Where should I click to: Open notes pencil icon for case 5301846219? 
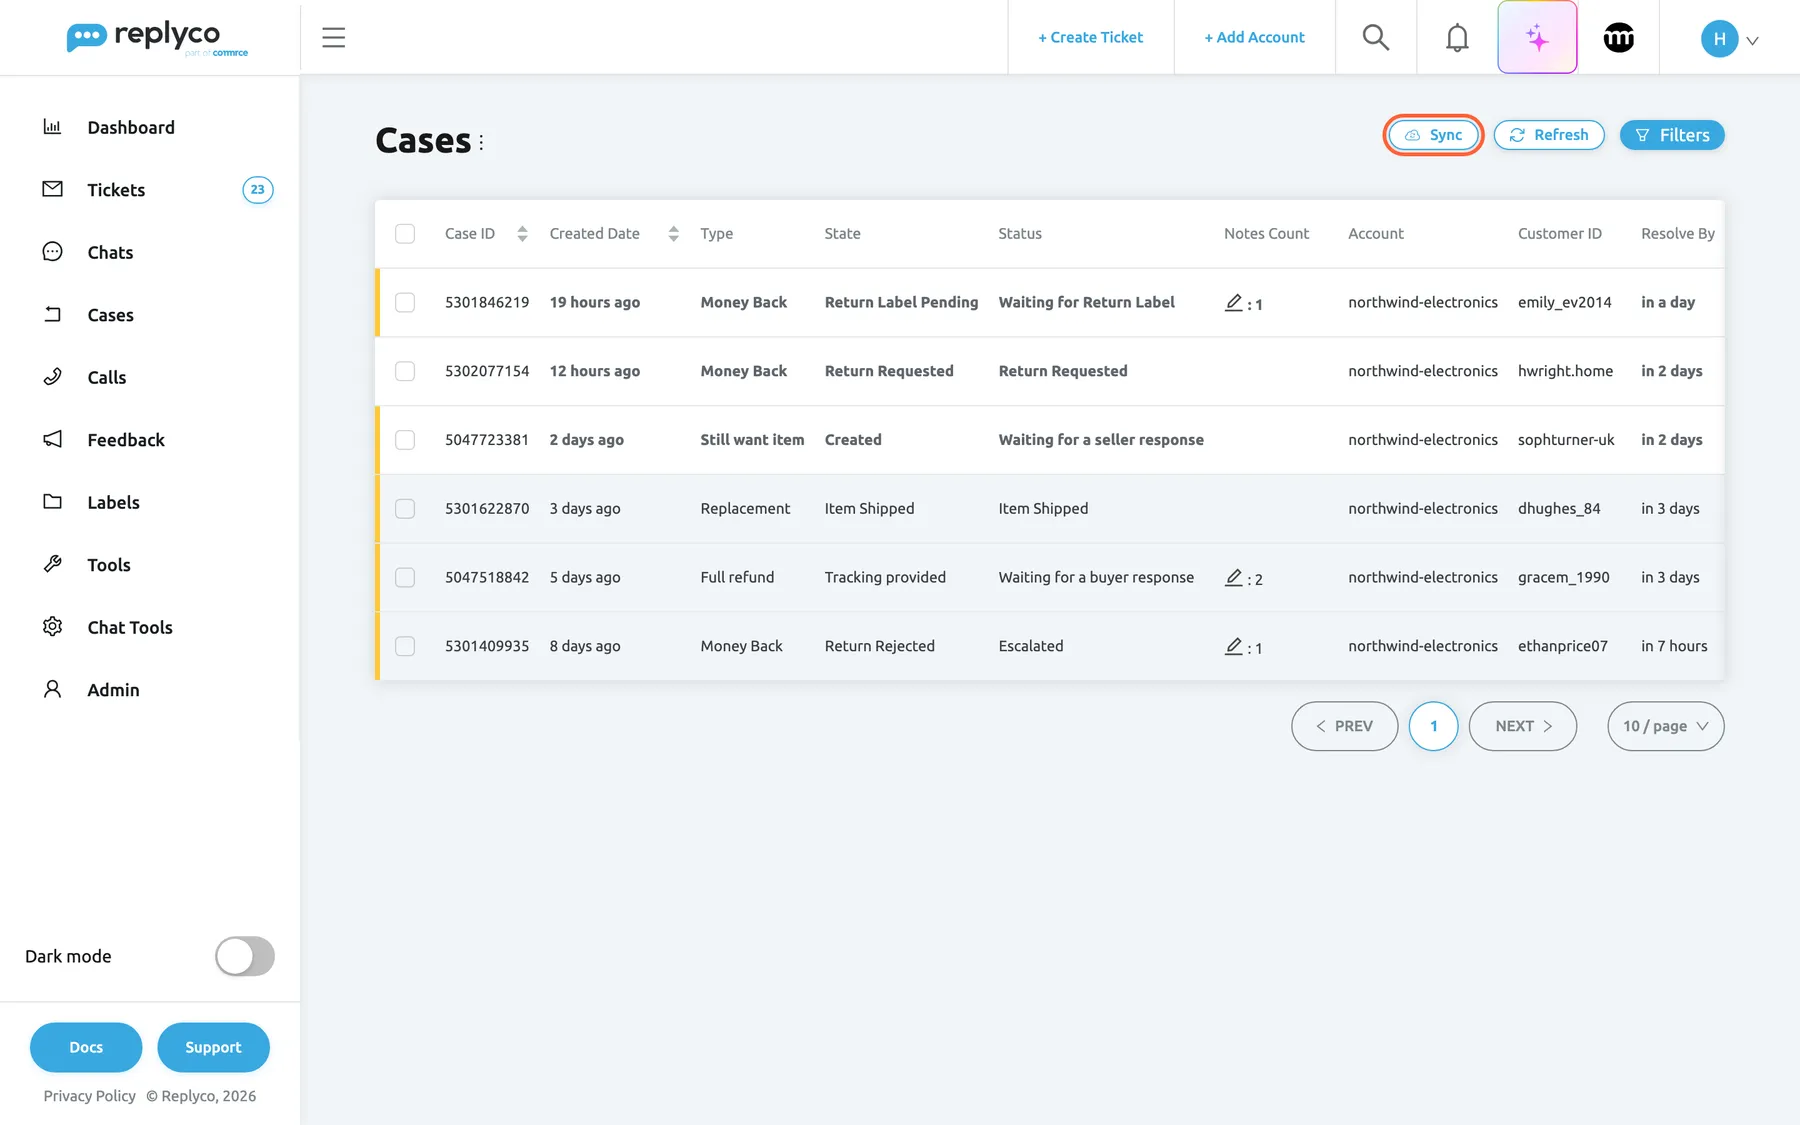[1234, 302]
